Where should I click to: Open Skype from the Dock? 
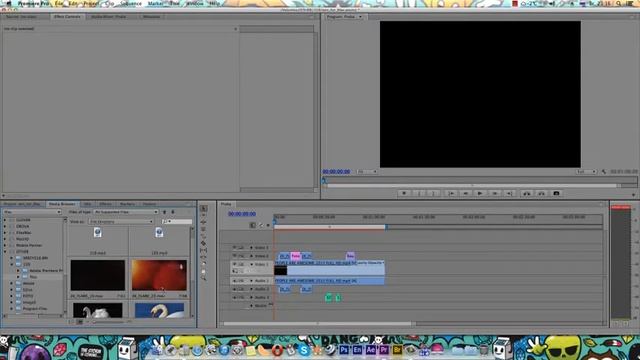tap(304, 350)
